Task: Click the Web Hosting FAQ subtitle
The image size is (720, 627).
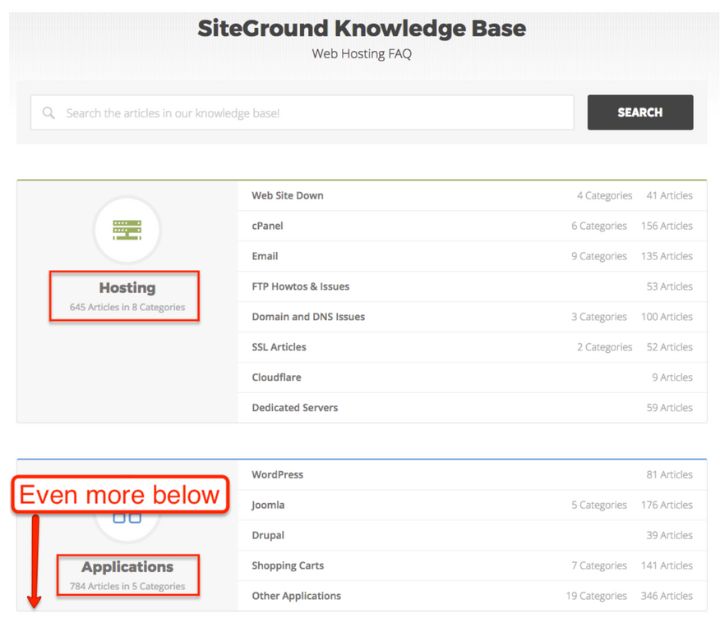Action: coord(362,54)
